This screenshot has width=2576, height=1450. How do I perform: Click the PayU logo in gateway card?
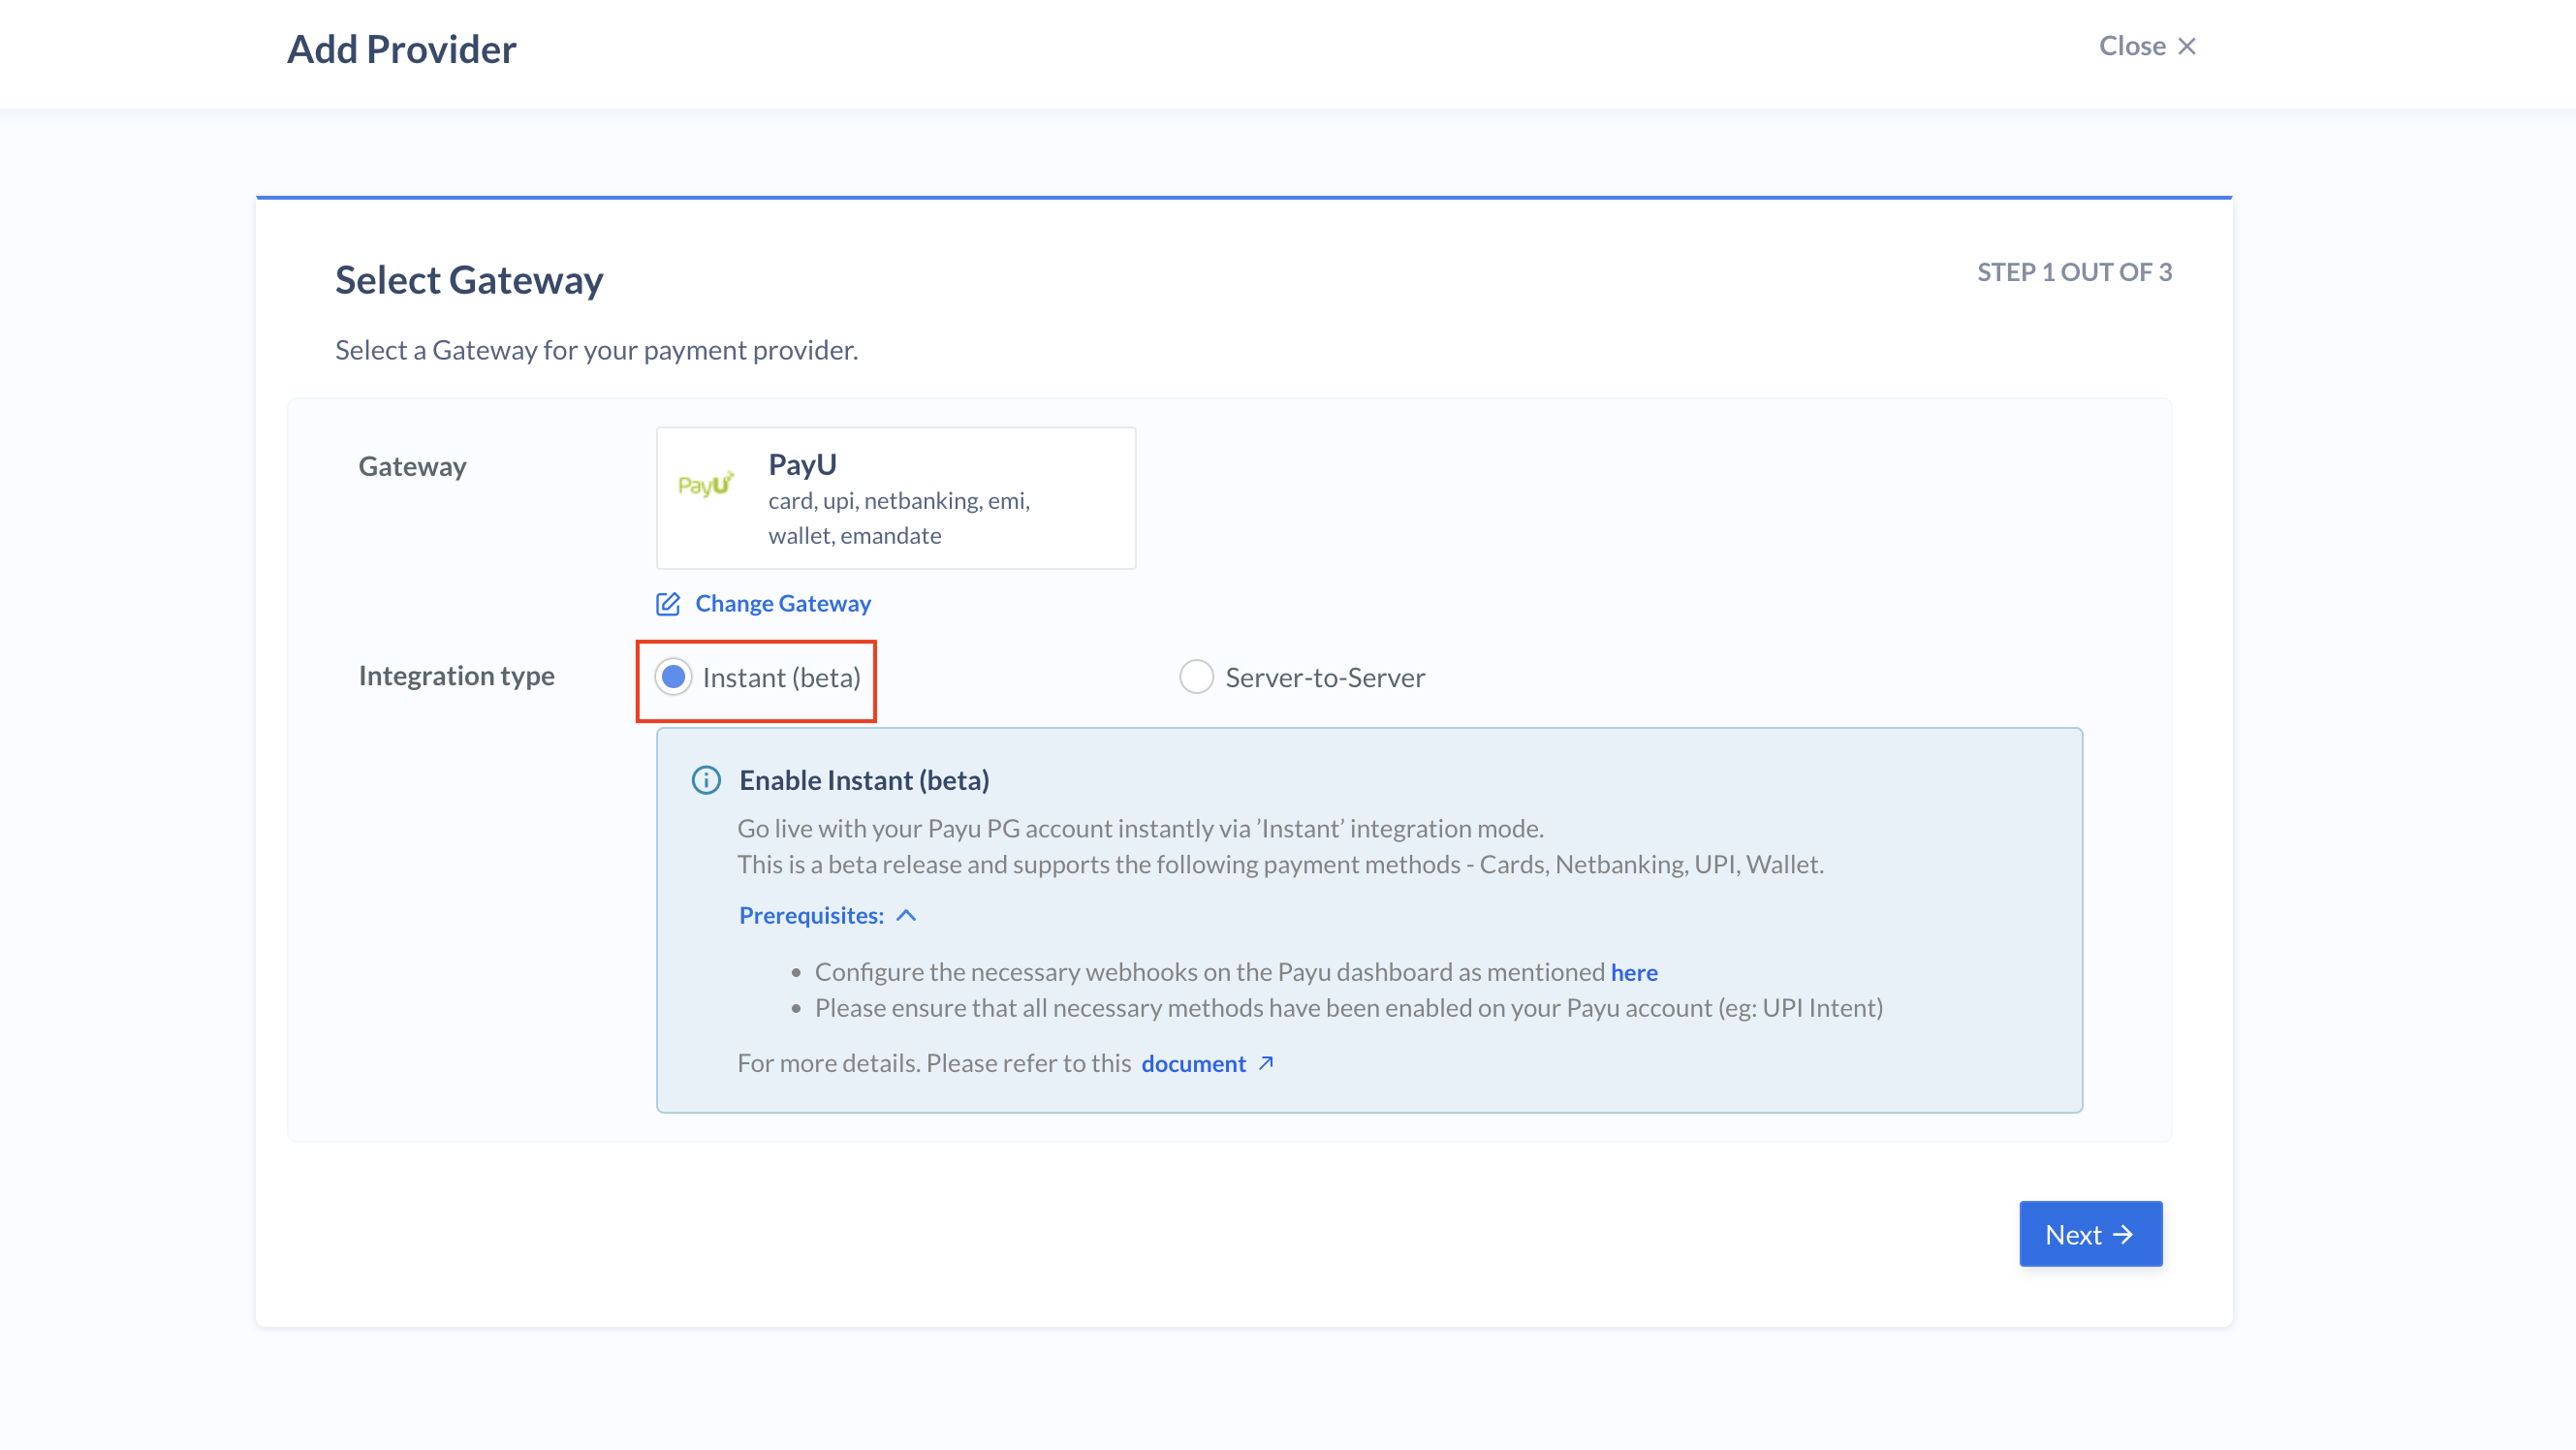(x=705, y=484)
